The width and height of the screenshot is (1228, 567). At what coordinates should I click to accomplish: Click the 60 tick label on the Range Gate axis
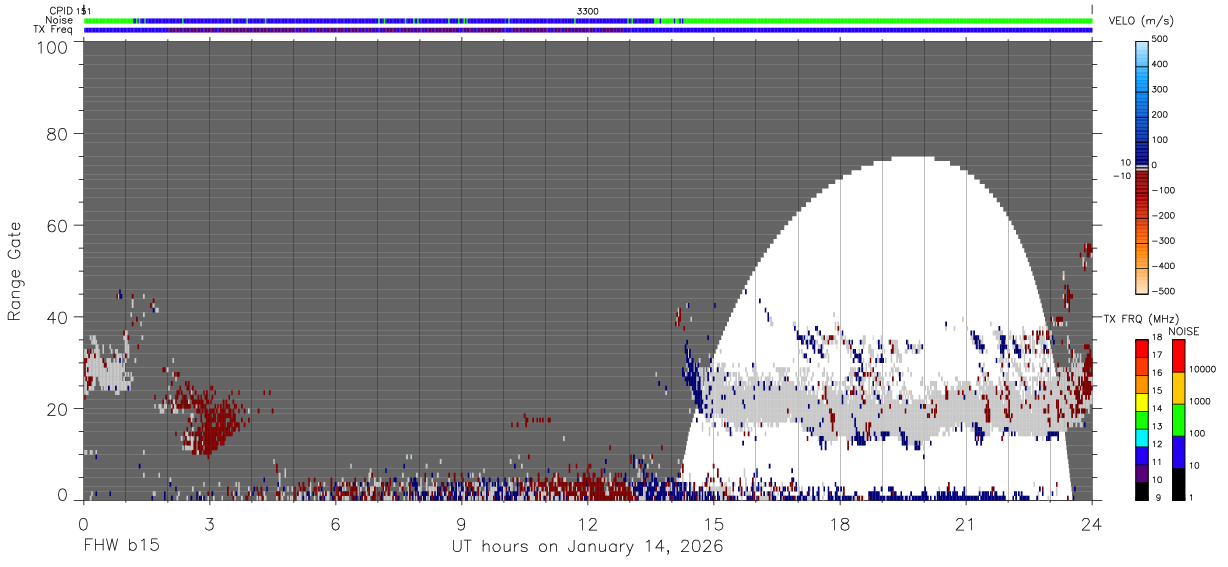click(x=57, y=226)
